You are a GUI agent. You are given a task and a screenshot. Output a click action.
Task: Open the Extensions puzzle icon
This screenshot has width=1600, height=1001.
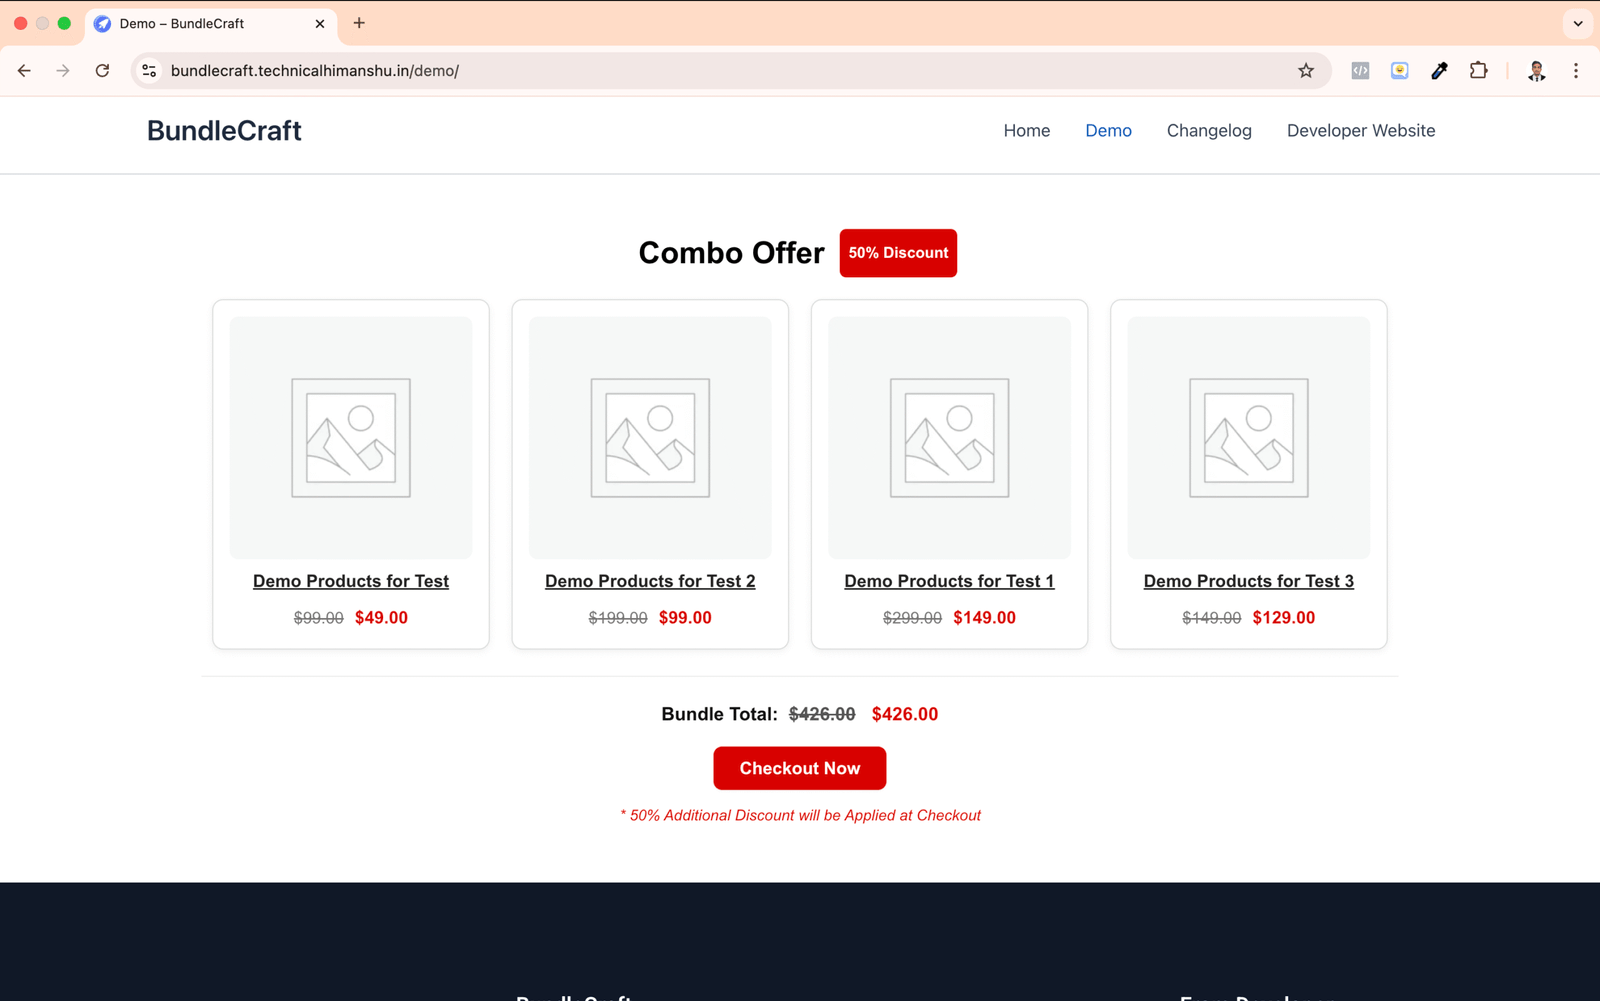coord(1478,71)
